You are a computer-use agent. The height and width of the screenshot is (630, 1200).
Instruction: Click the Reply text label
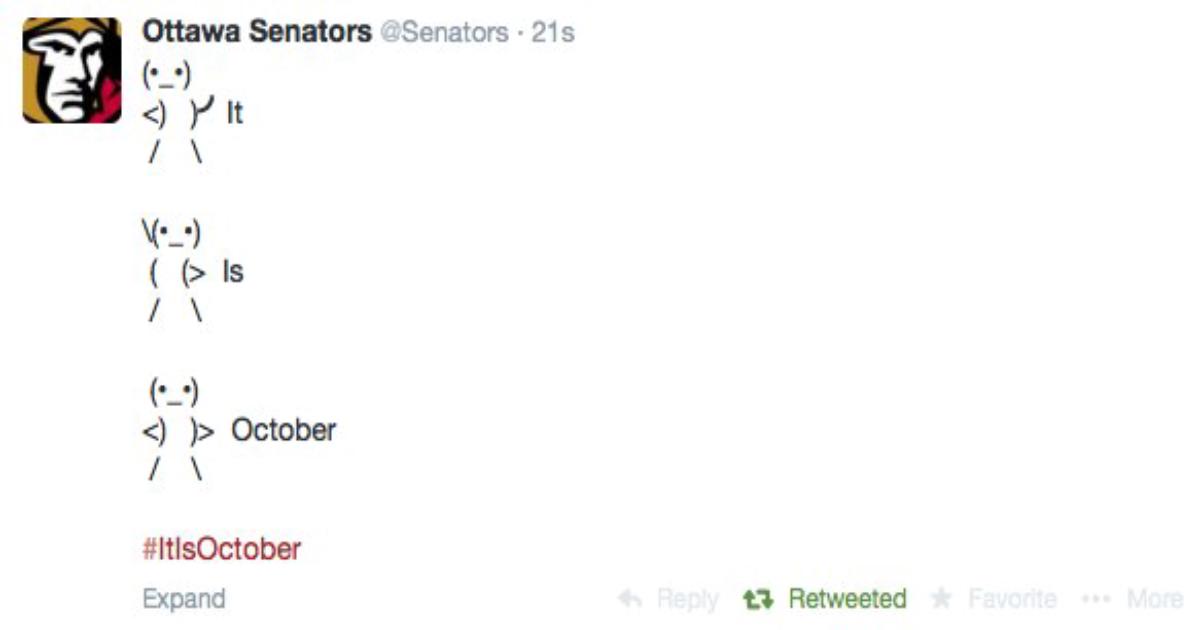pos(687,600)
